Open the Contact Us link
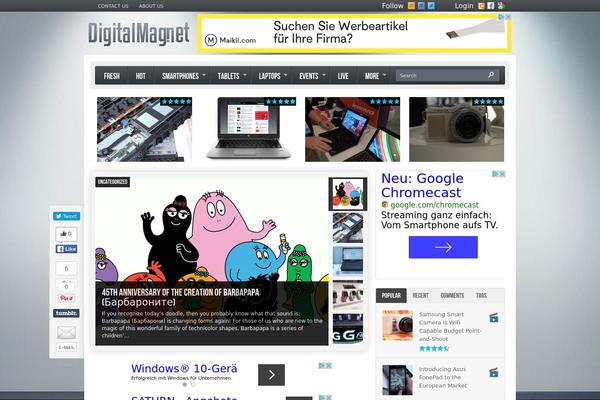 pos(113,6)
